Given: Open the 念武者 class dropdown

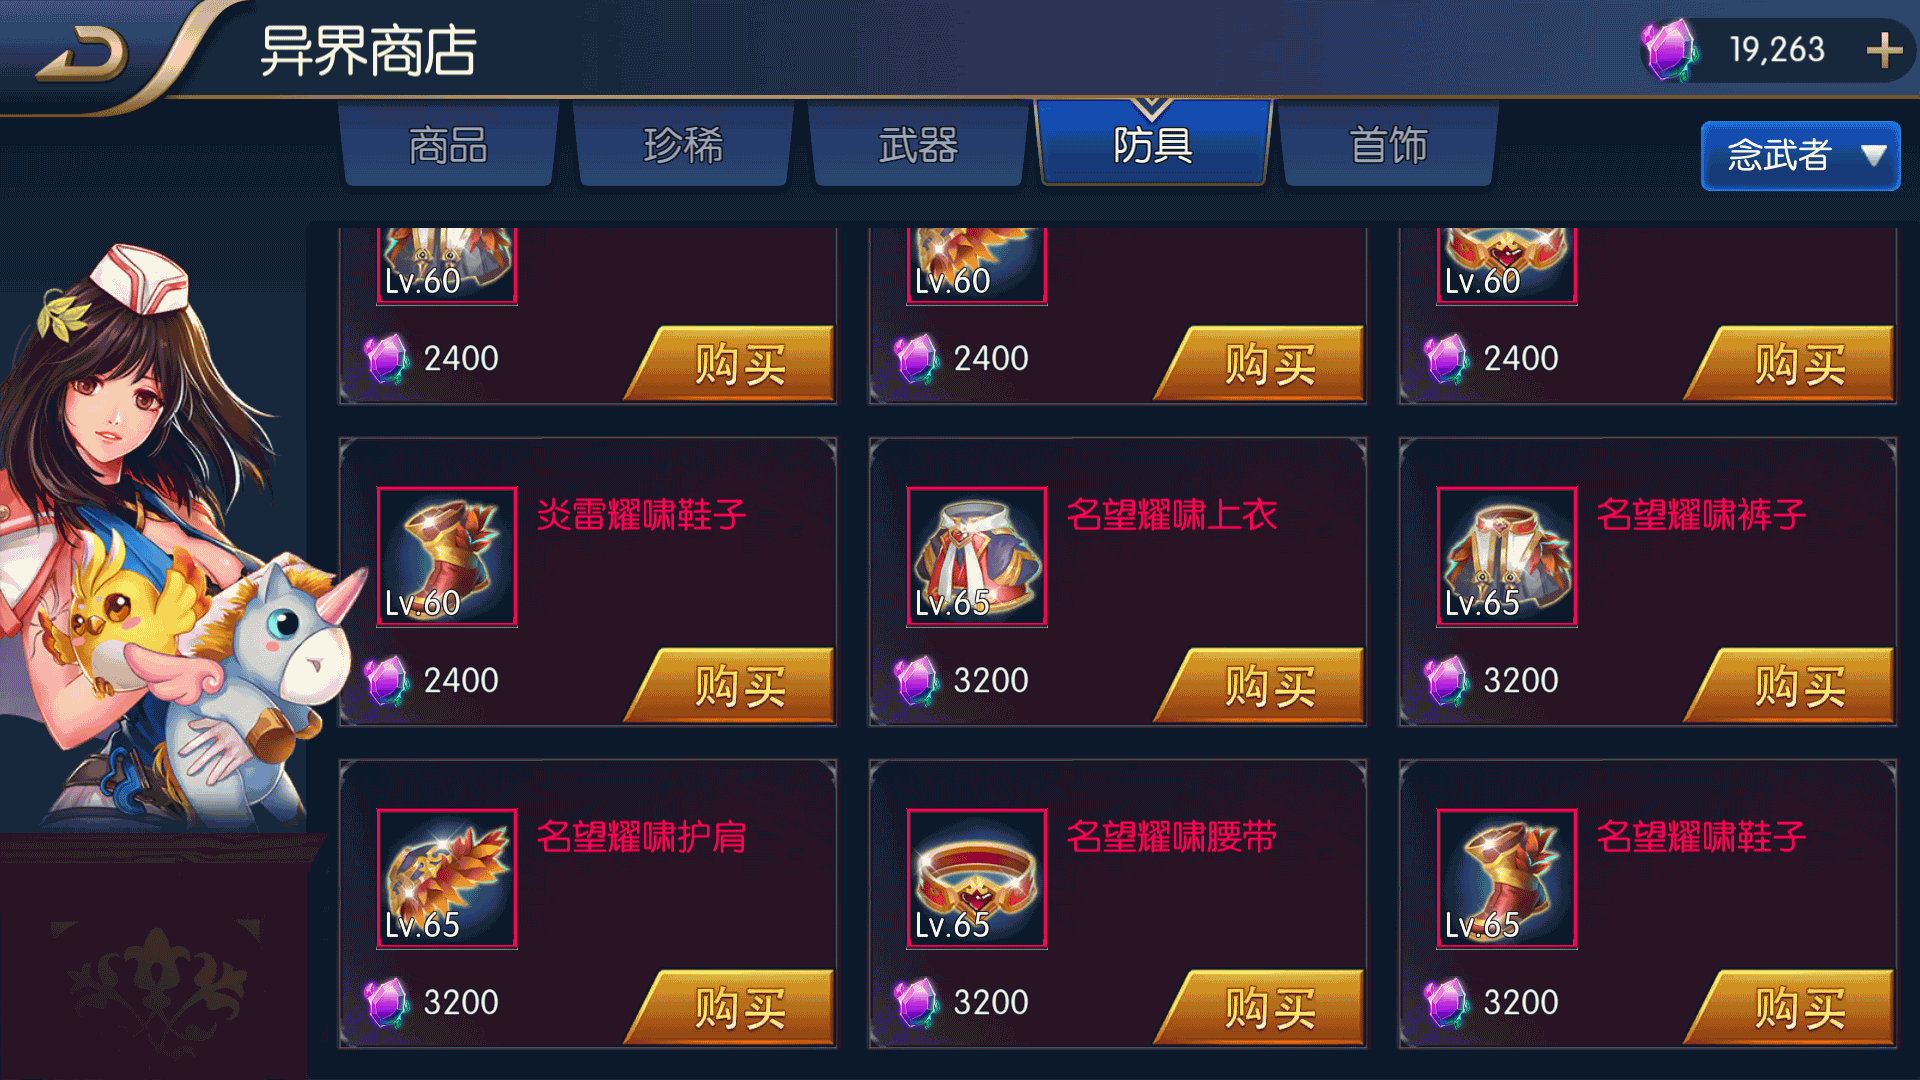Looking at the screenshot, I should (x=1800, y=155).
